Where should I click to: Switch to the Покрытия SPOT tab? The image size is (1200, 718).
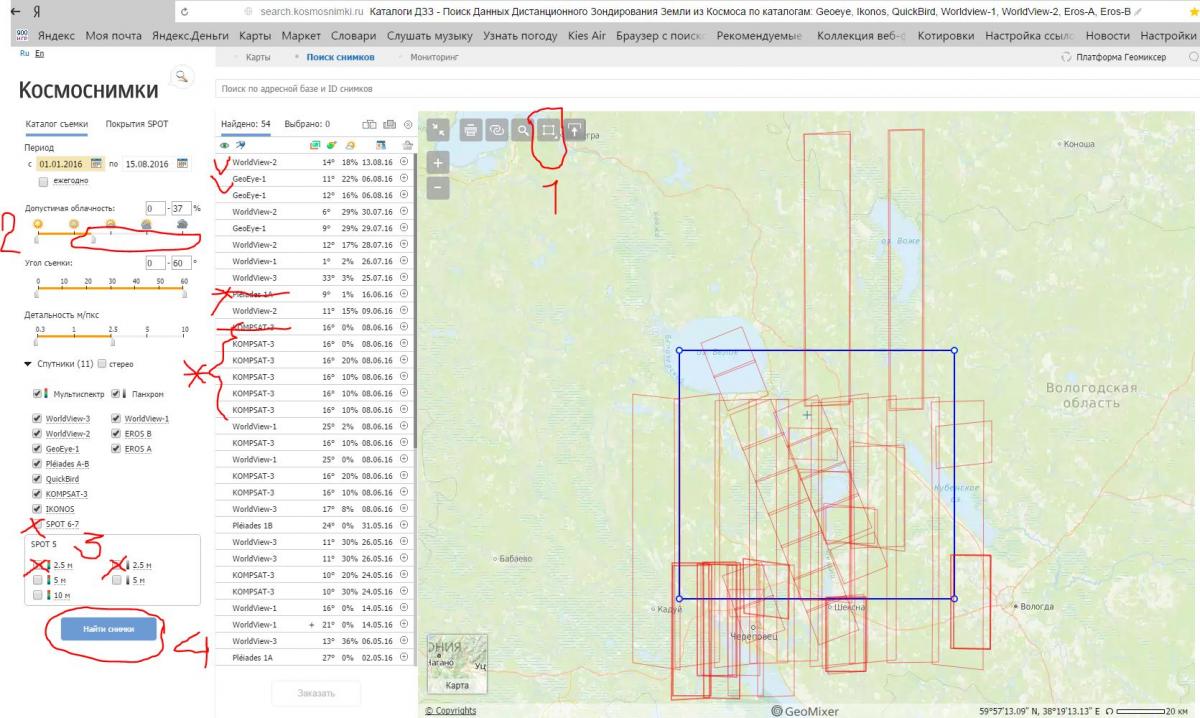pyautogui.click(x=137, y=124)
